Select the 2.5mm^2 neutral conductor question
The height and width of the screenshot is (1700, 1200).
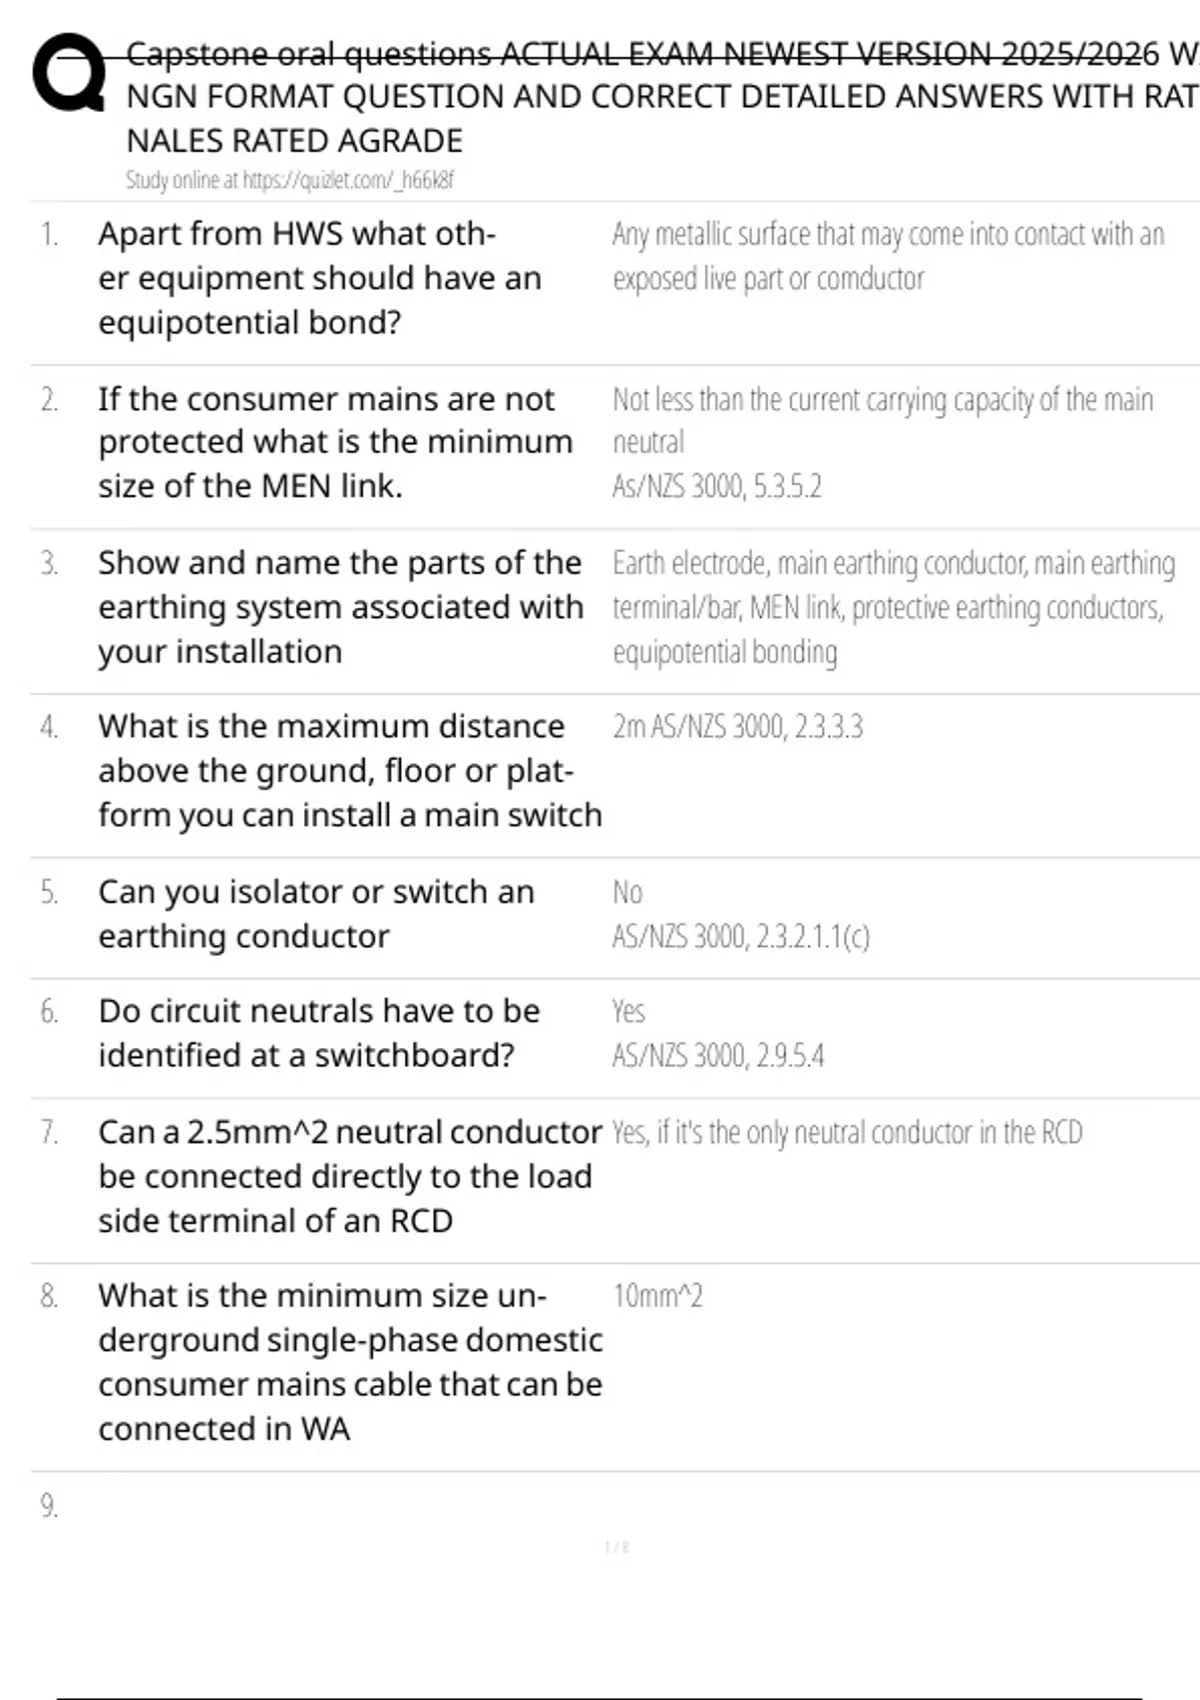coord(349,1176)
